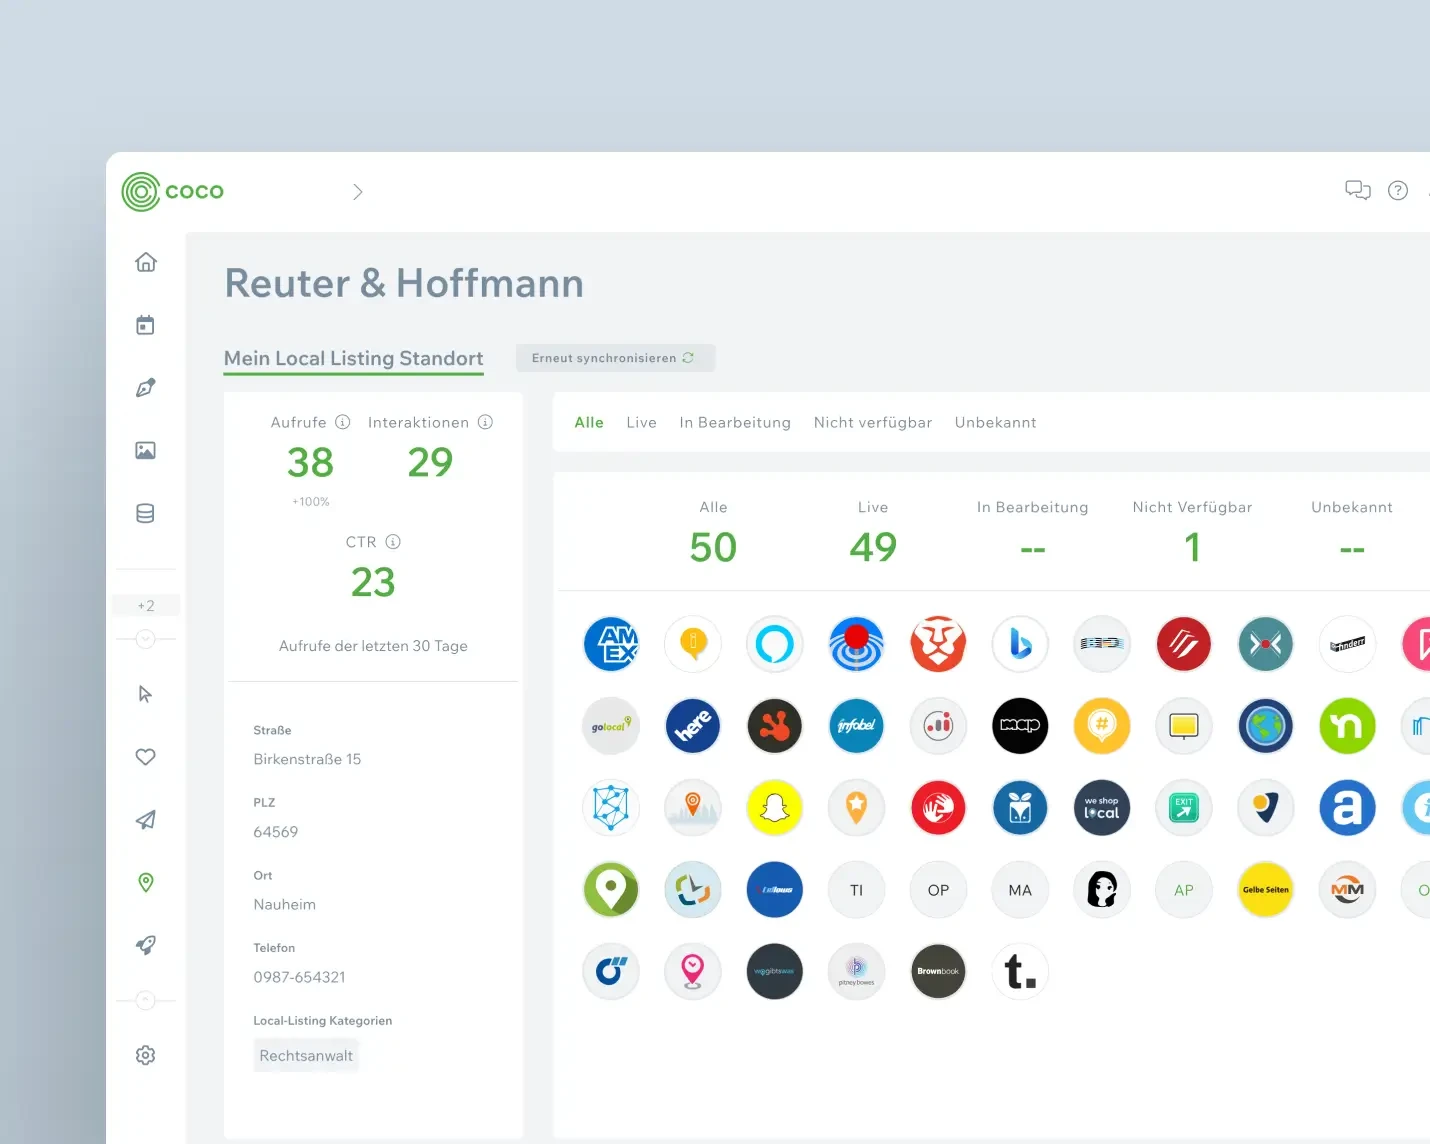This screenshot has height=1144, width=1430.
Task: Open the OP listing placeholder
Action: click(938, 890)
